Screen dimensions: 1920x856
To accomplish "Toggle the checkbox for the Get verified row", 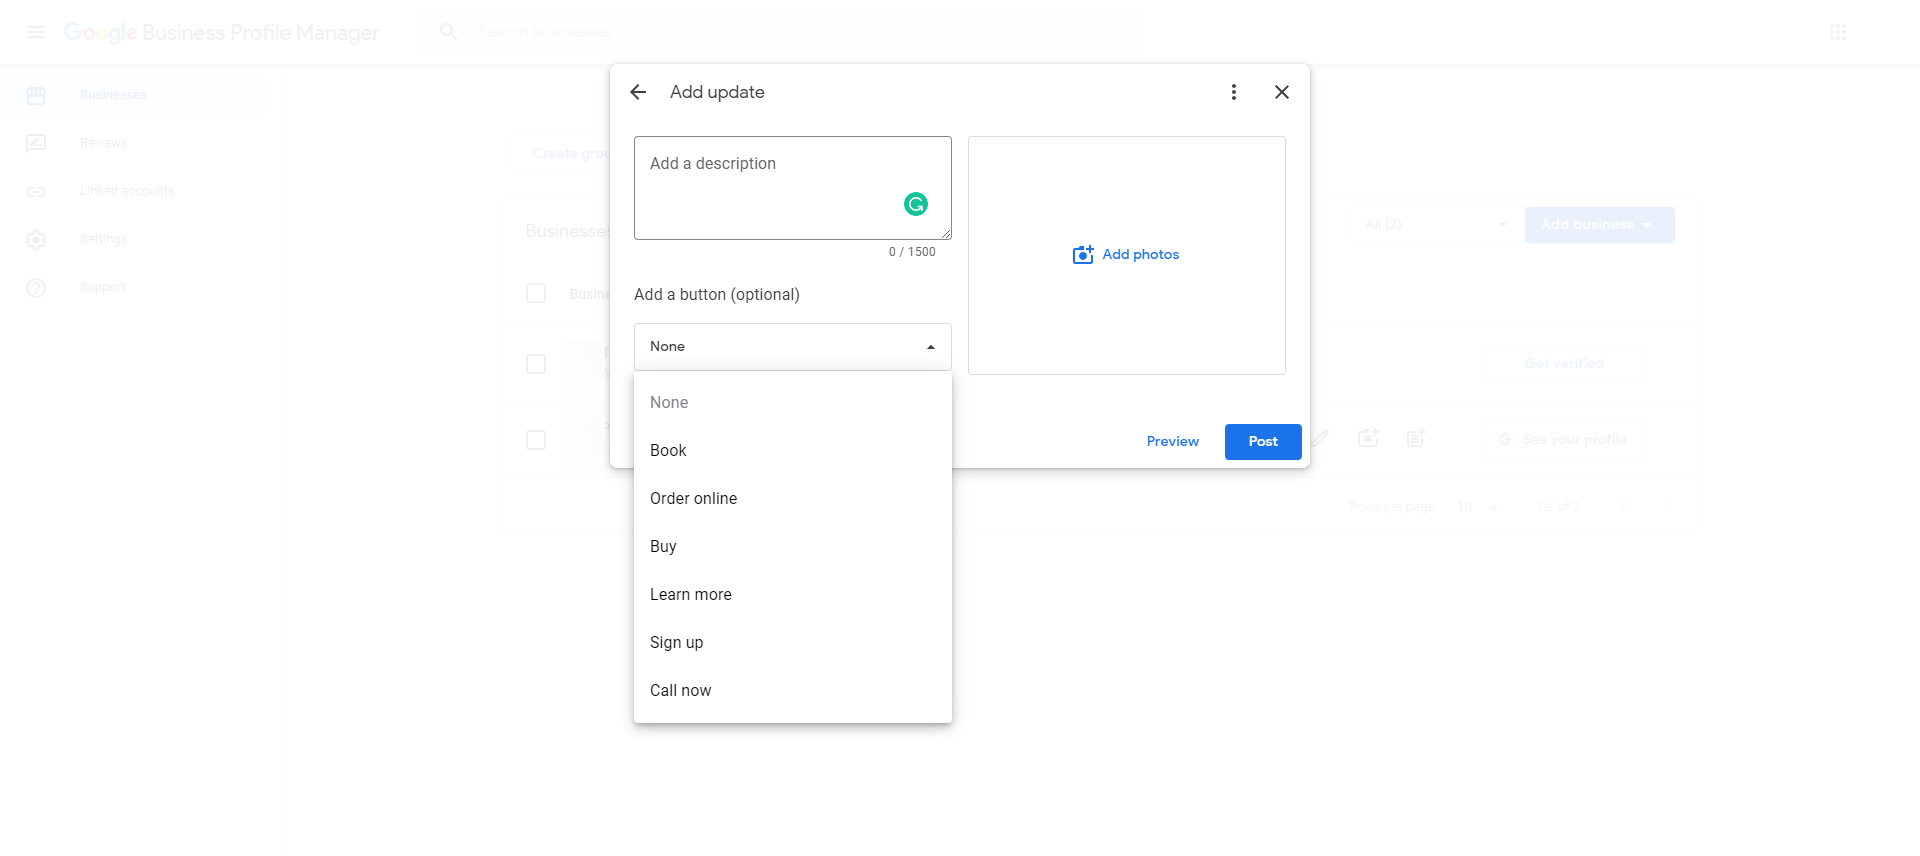I will tap(536, 364).
